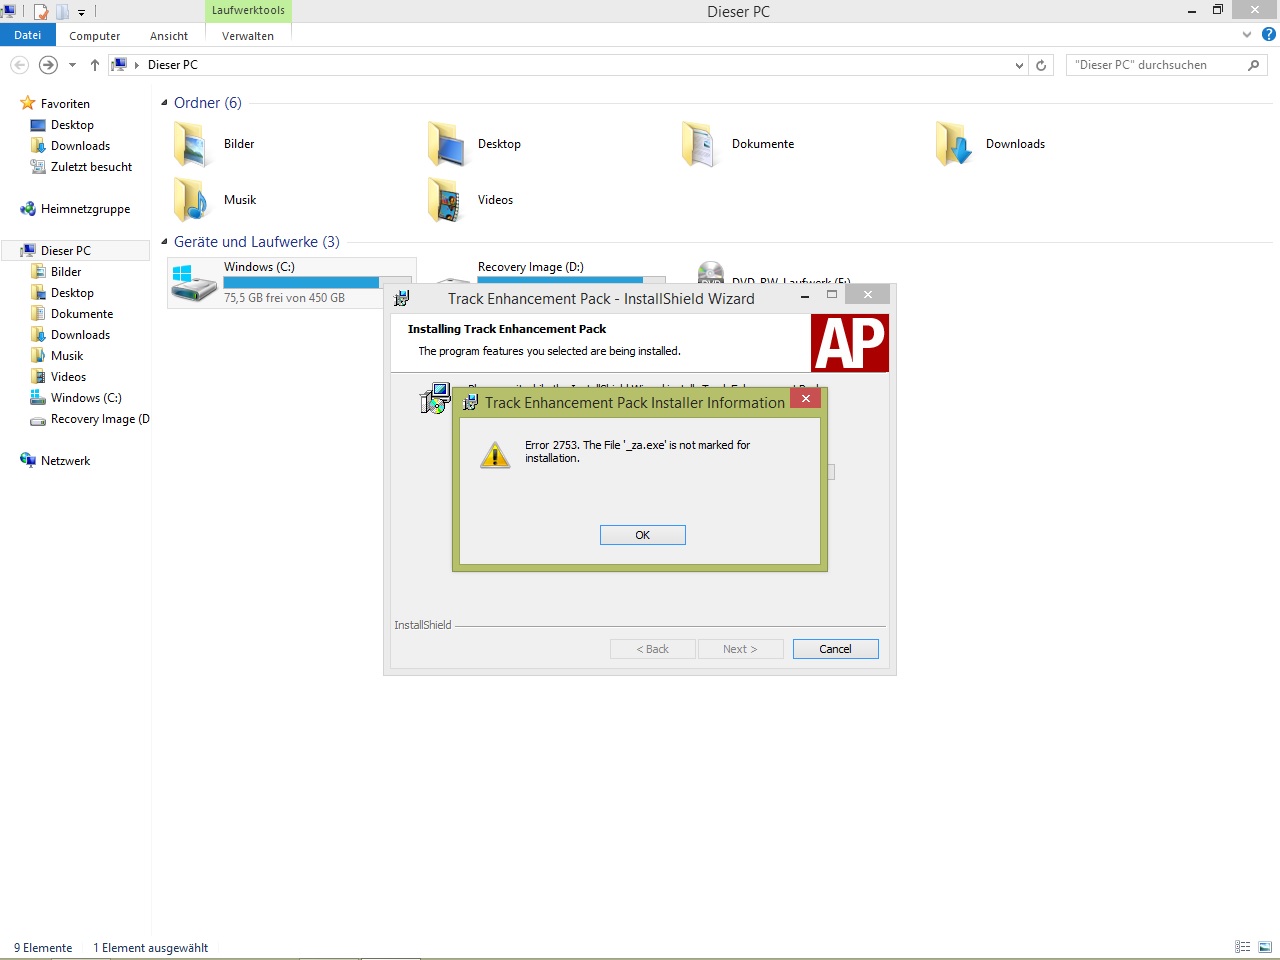Select Favoriten in the navigation pane

click(65, 104)
